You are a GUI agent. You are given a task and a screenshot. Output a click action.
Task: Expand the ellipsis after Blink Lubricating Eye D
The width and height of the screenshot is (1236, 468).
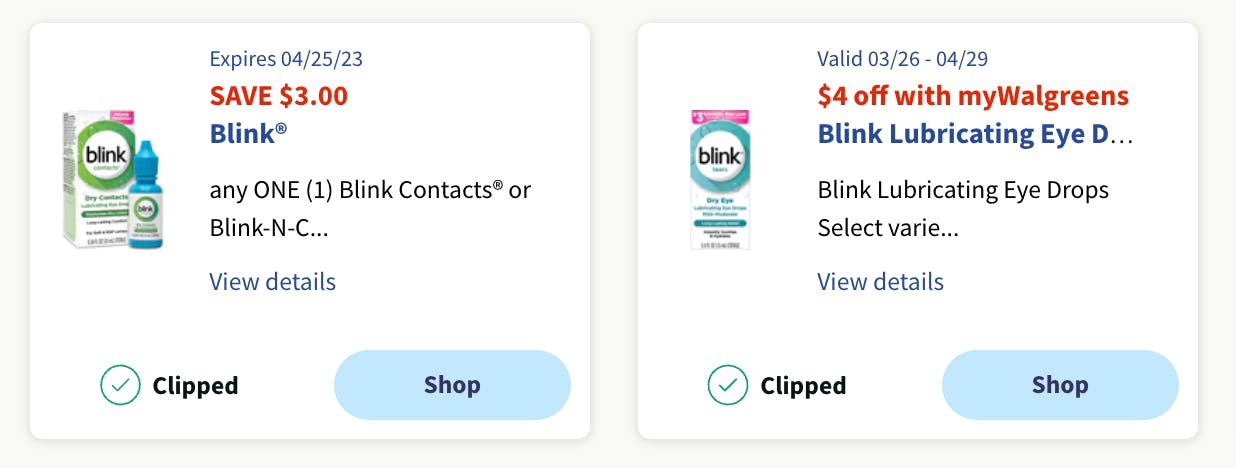click(x=1123, y=136)
